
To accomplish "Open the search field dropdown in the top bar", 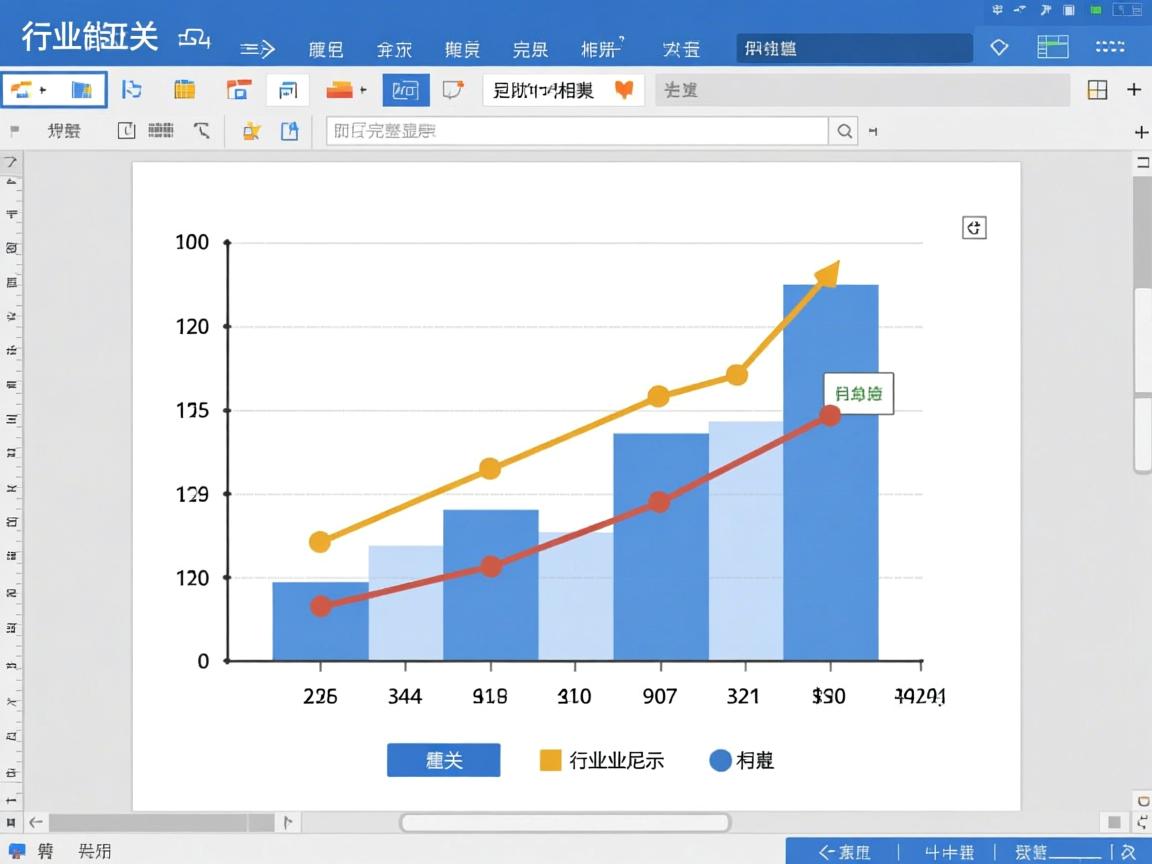I will pyautogui.click(x=960, y=47).
